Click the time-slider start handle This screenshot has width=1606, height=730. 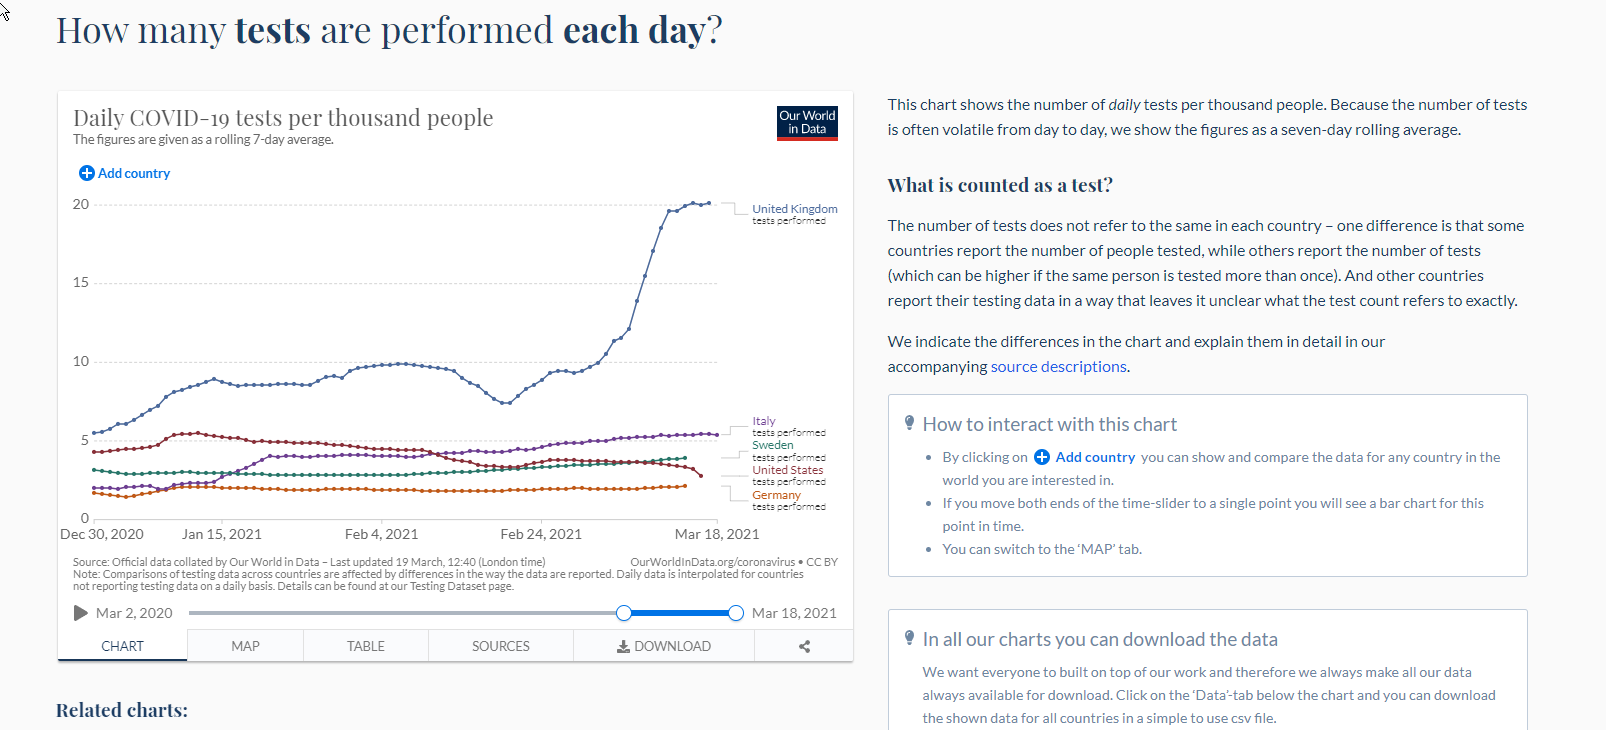click(624, 613)
